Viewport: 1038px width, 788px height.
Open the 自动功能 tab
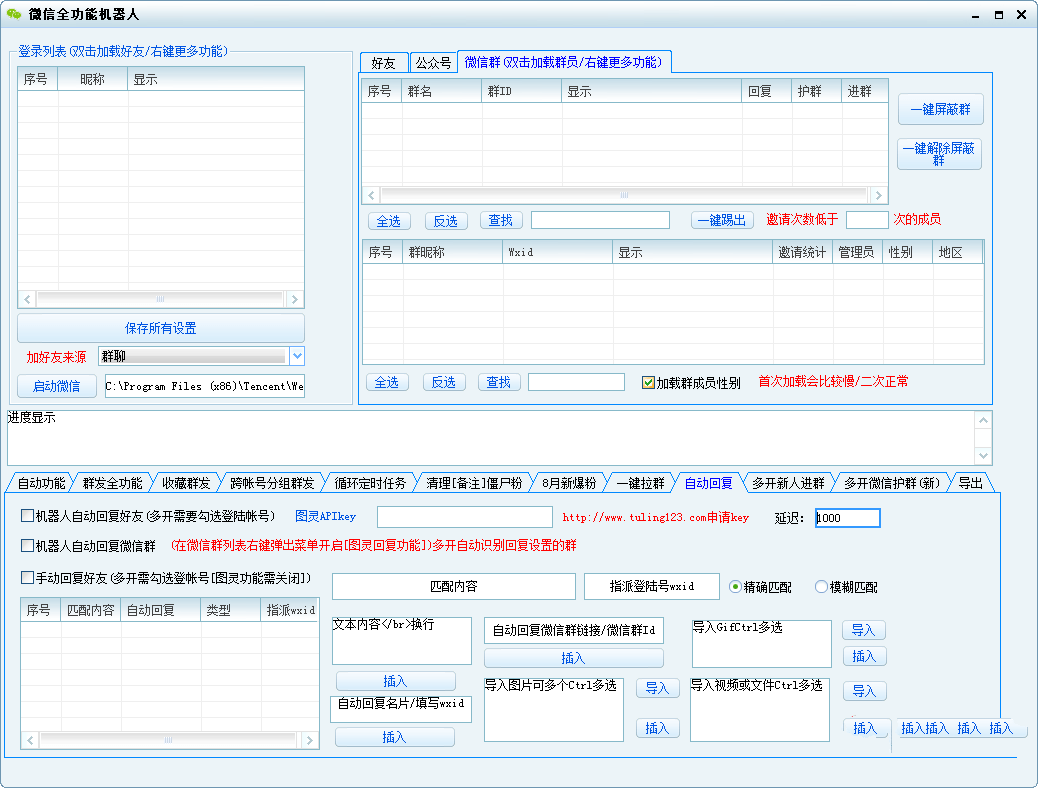pyautogui.click(x=41, y=483)
